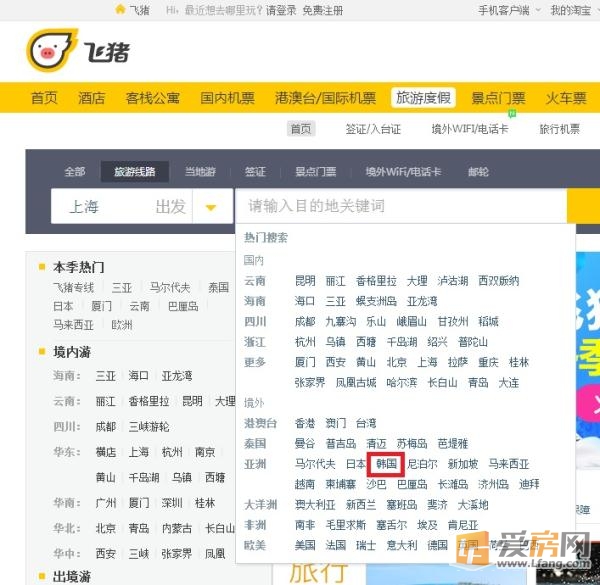Viewport: 600px width, 585px height.
Task: Choose 美国 in the 欧美 row
Action: (305, 546)
